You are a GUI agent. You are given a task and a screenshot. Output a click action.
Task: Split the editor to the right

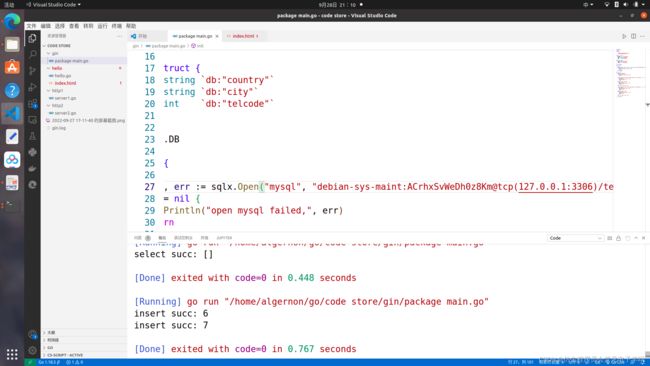[x=633, y=36]
